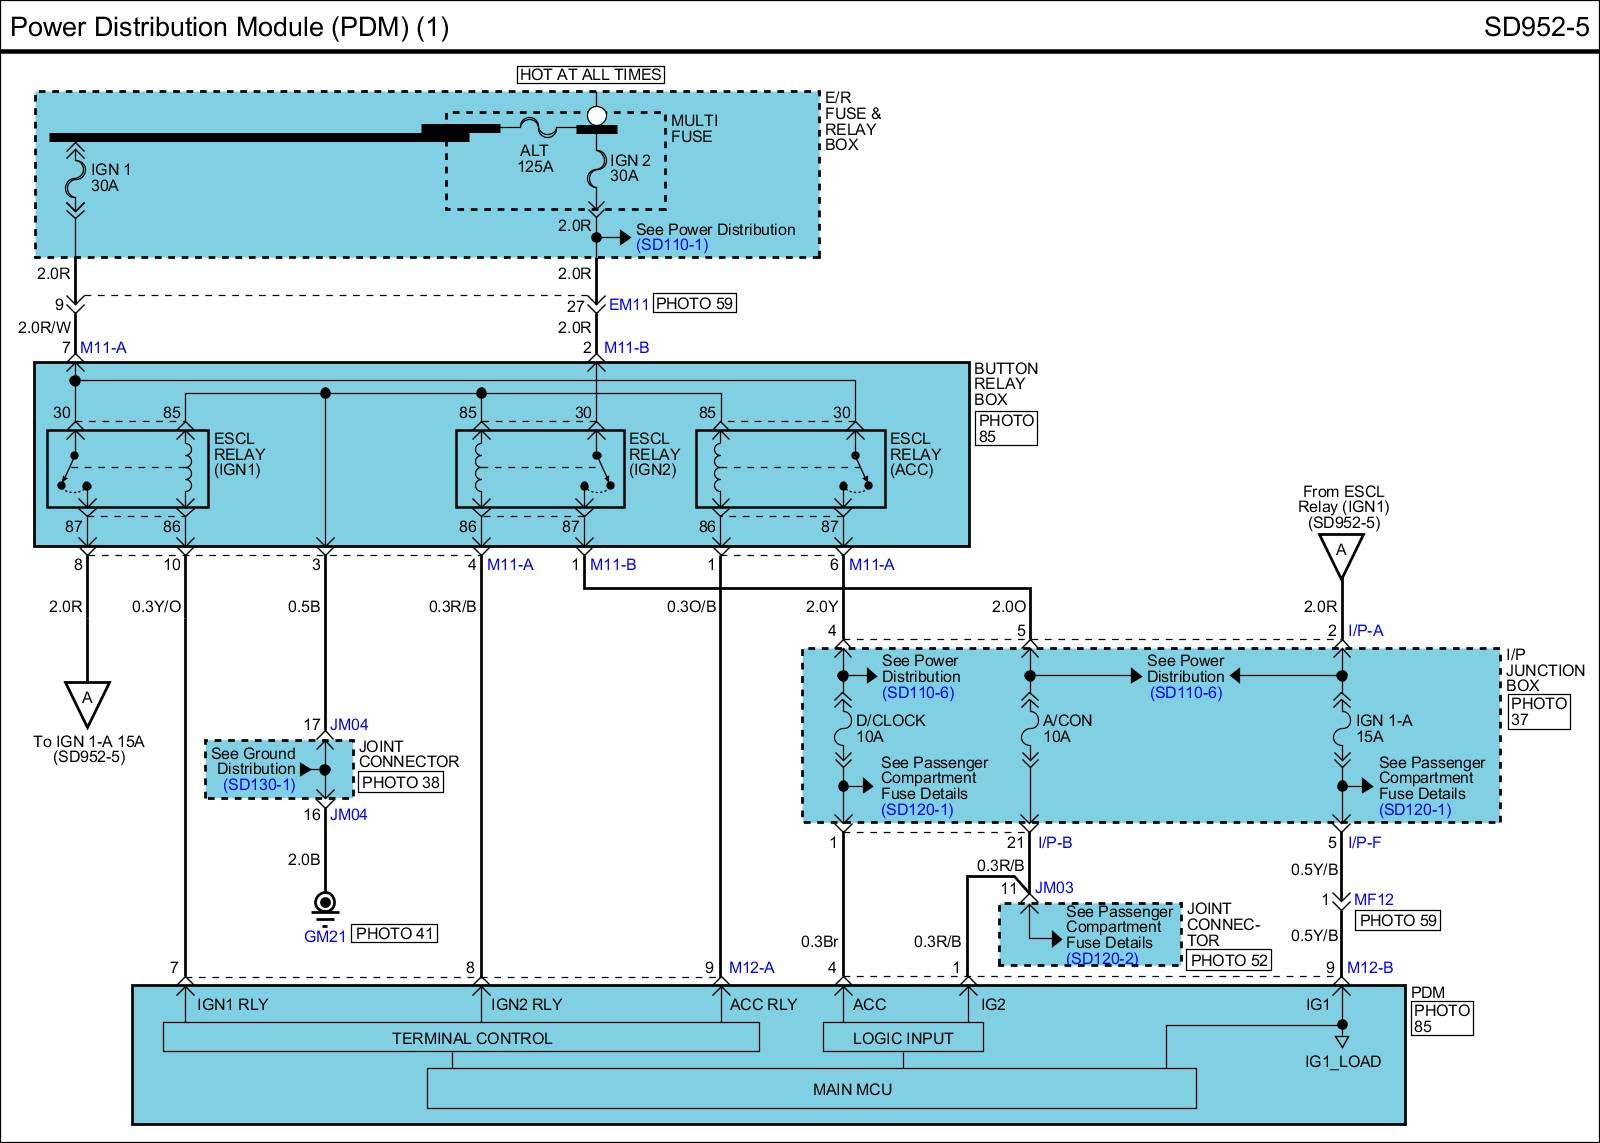Open the SD130-1 ground distribution link
This screenshot has width=1600, height=1143.
(x=259, y=784)
